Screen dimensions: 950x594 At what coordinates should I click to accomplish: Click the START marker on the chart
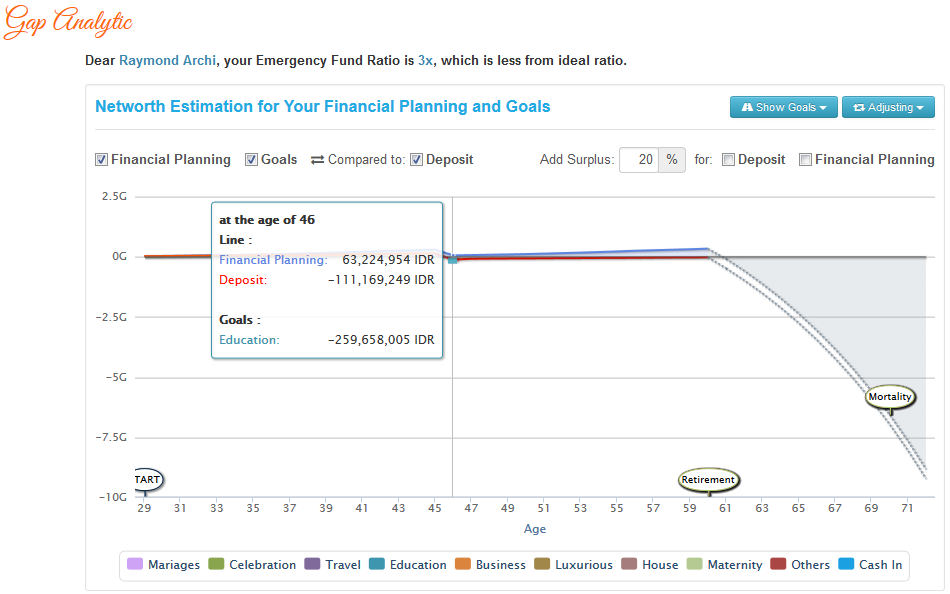(146, 480)
